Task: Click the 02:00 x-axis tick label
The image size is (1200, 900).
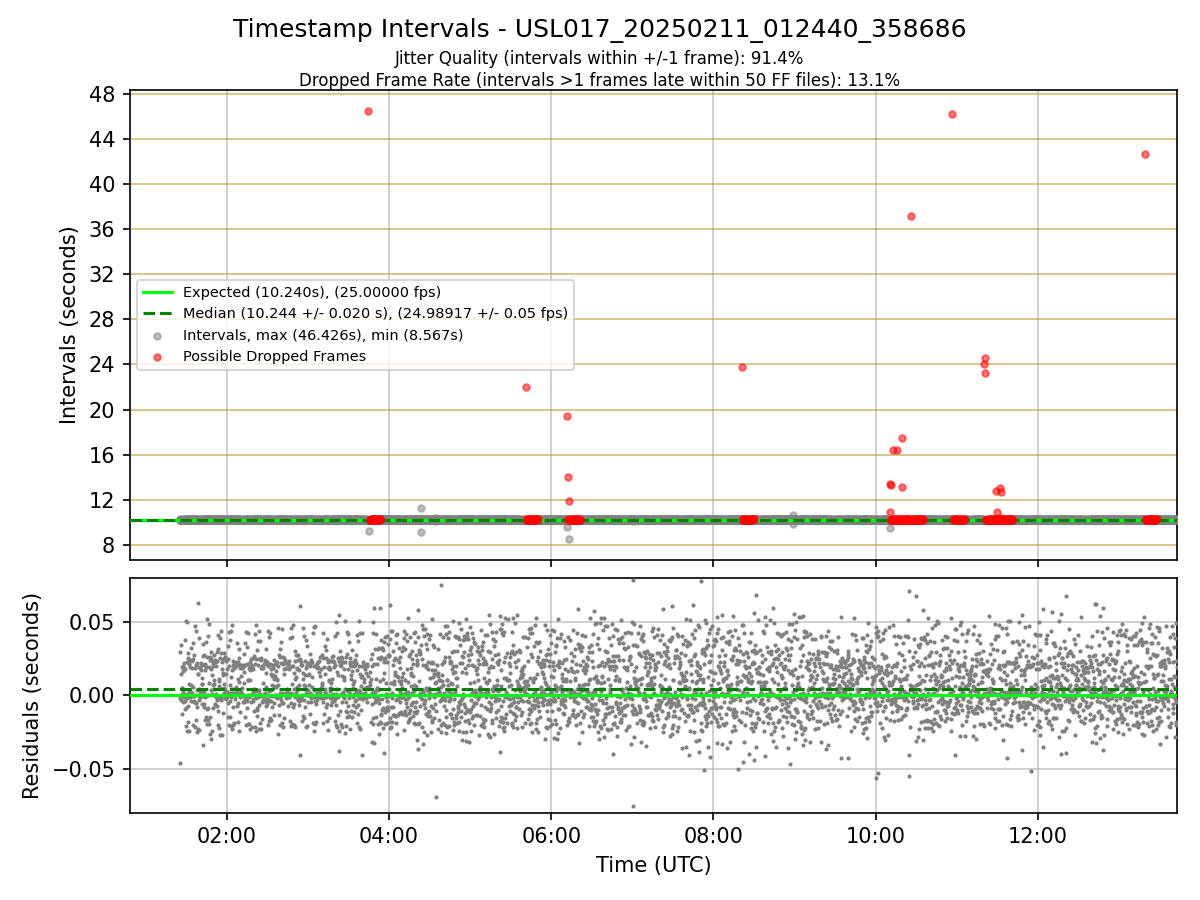Action: click(227, 836)
